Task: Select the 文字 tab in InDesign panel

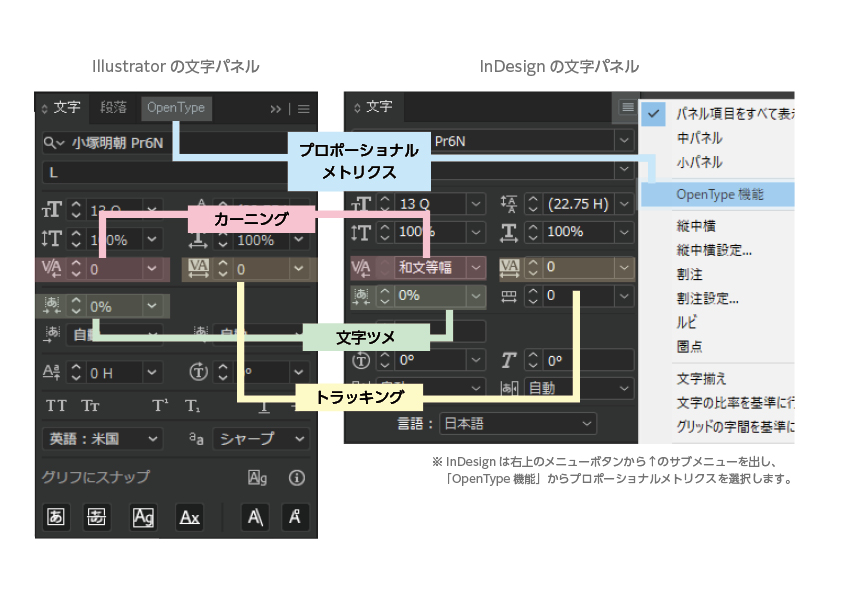Action: (x=379, y=106)
